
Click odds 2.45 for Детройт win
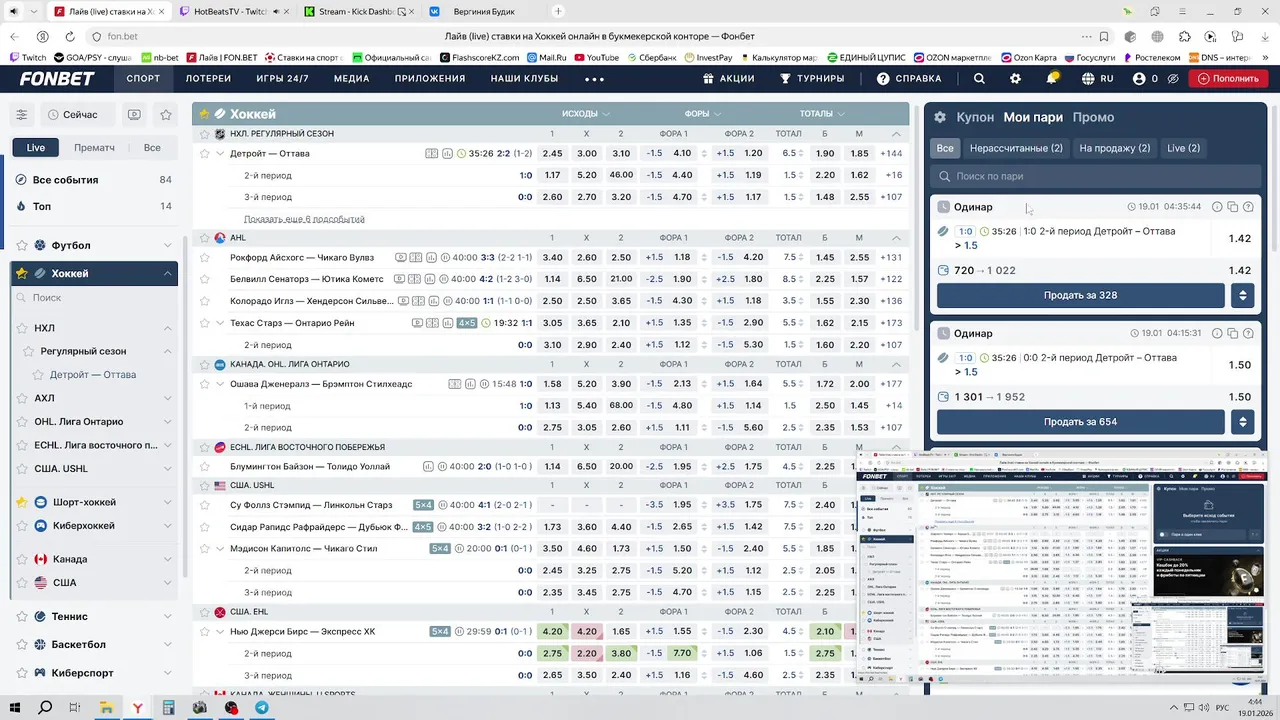click(552, 154)
